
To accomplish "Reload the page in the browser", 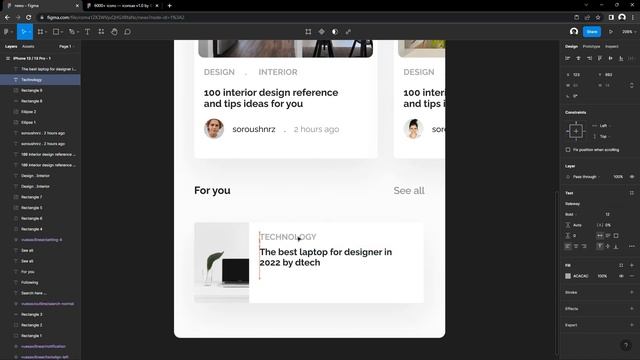I will point(29,17).
